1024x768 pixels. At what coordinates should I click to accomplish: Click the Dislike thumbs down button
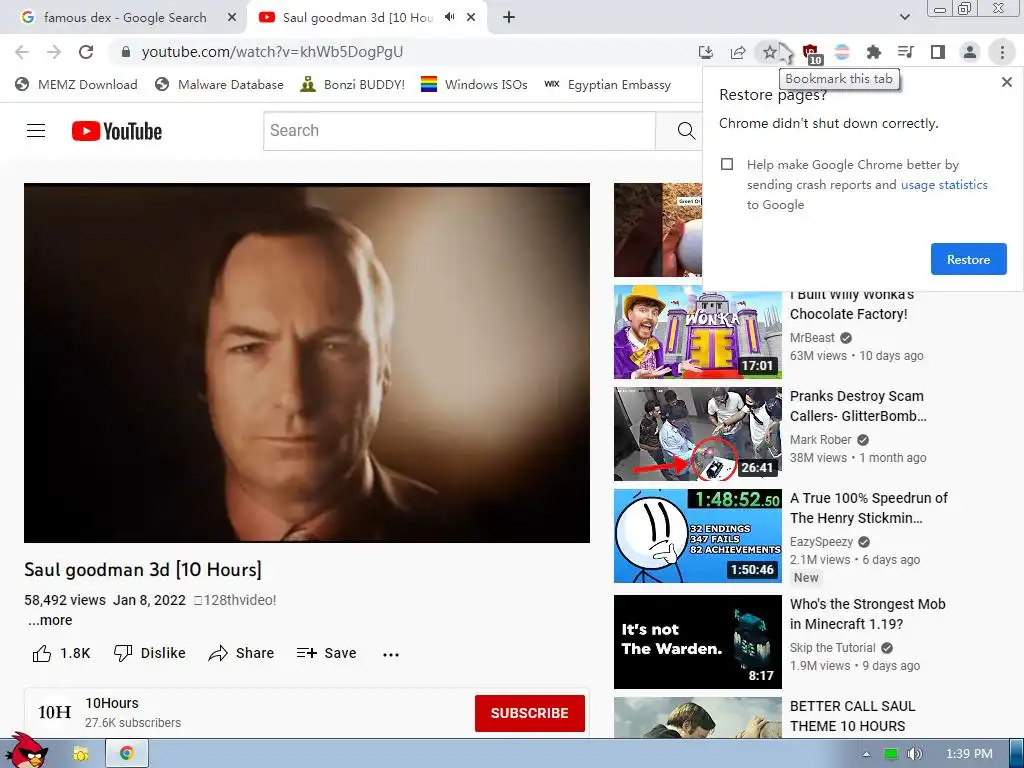point(150,653)
